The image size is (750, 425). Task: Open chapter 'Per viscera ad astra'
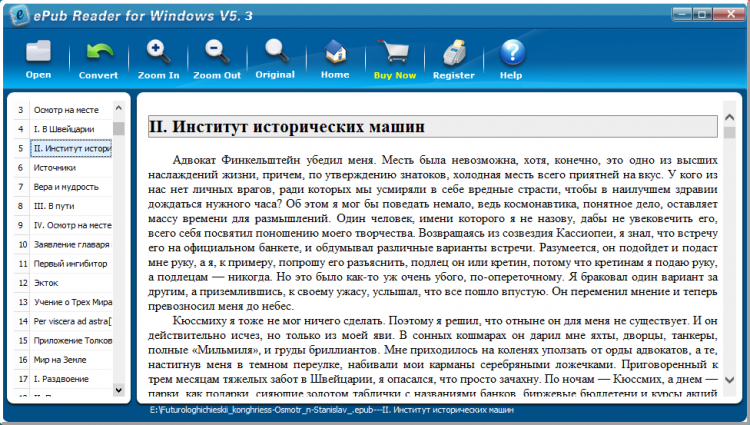pyautogui.click(x=72, y=321)
